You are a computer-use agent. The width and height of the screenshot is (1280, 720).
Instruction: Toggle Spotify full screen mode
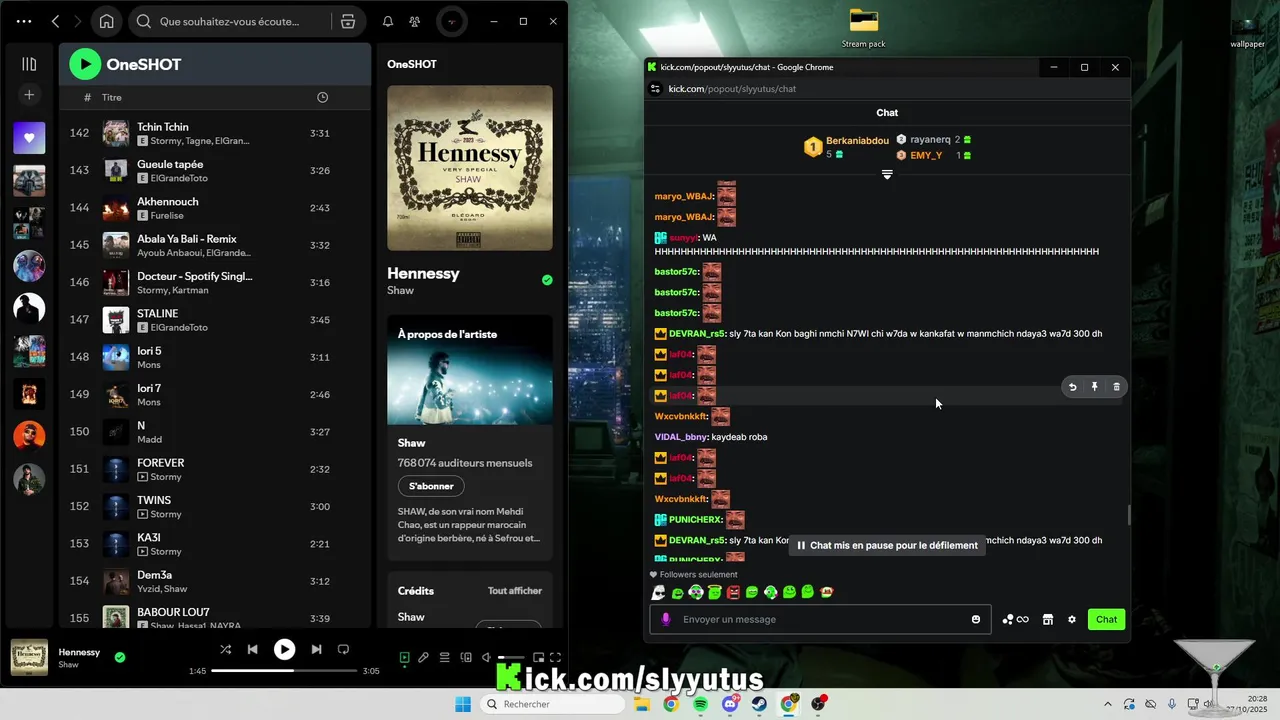556,657
